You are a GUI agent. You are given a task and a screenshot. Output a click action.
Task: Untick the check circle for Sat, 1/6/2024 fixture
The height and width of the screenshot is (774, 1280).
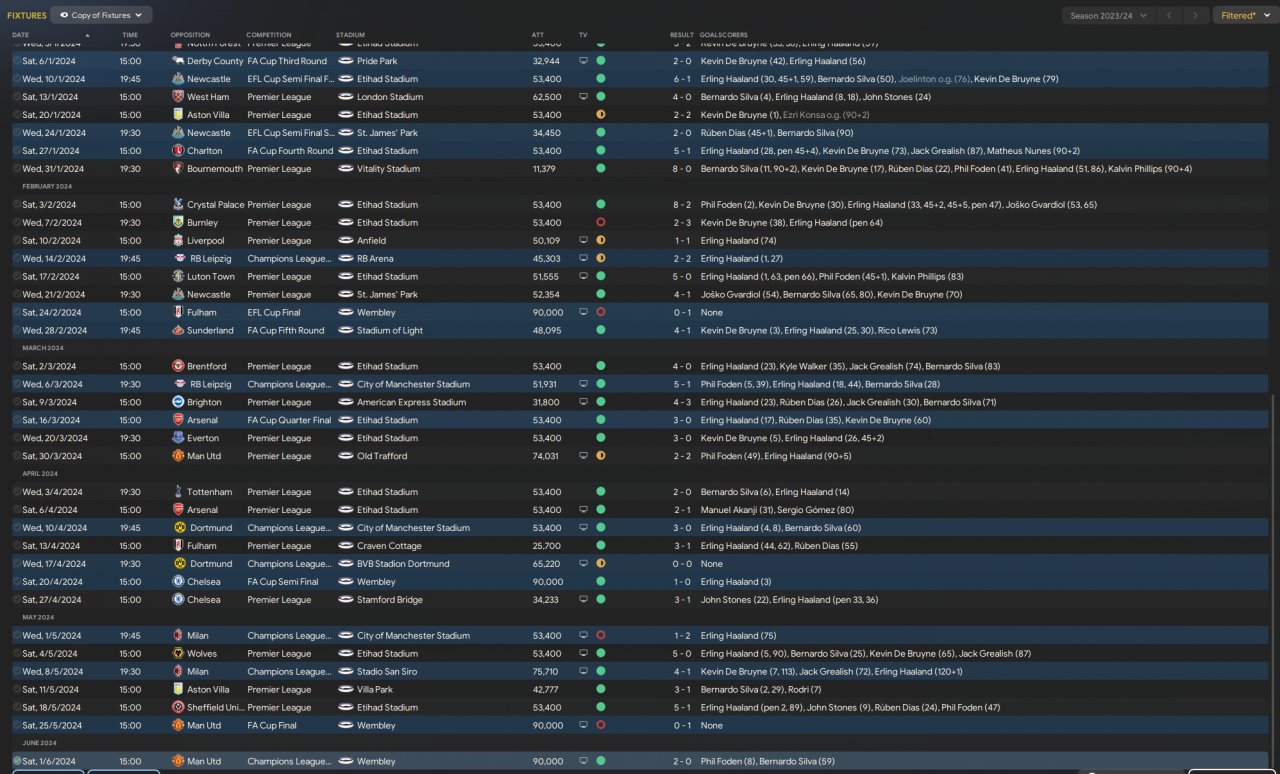[17, 762]
